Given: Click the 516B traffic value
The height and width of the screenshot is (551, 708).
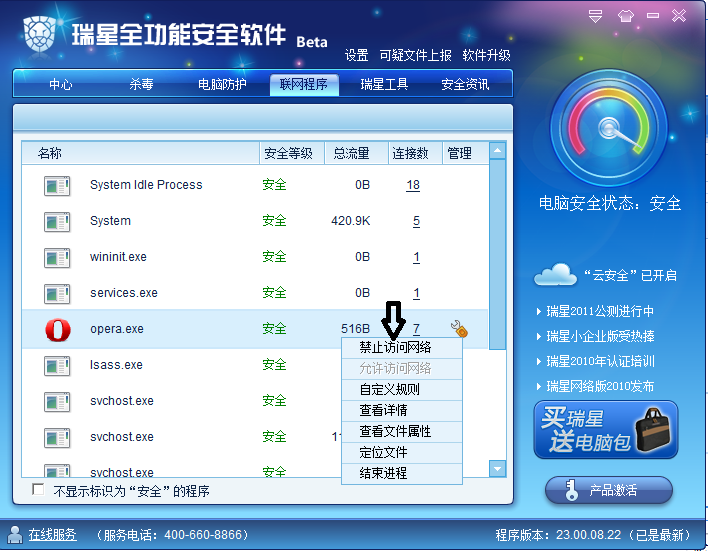Looking at the screenshot, I should point(355,329).
